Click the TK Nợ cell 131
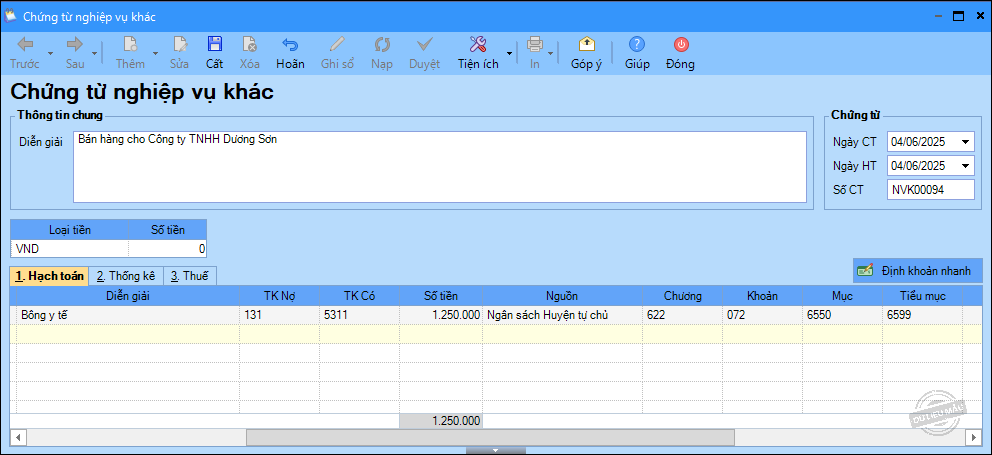The width and height of the screenshot is (992, 455). point(280,315)
